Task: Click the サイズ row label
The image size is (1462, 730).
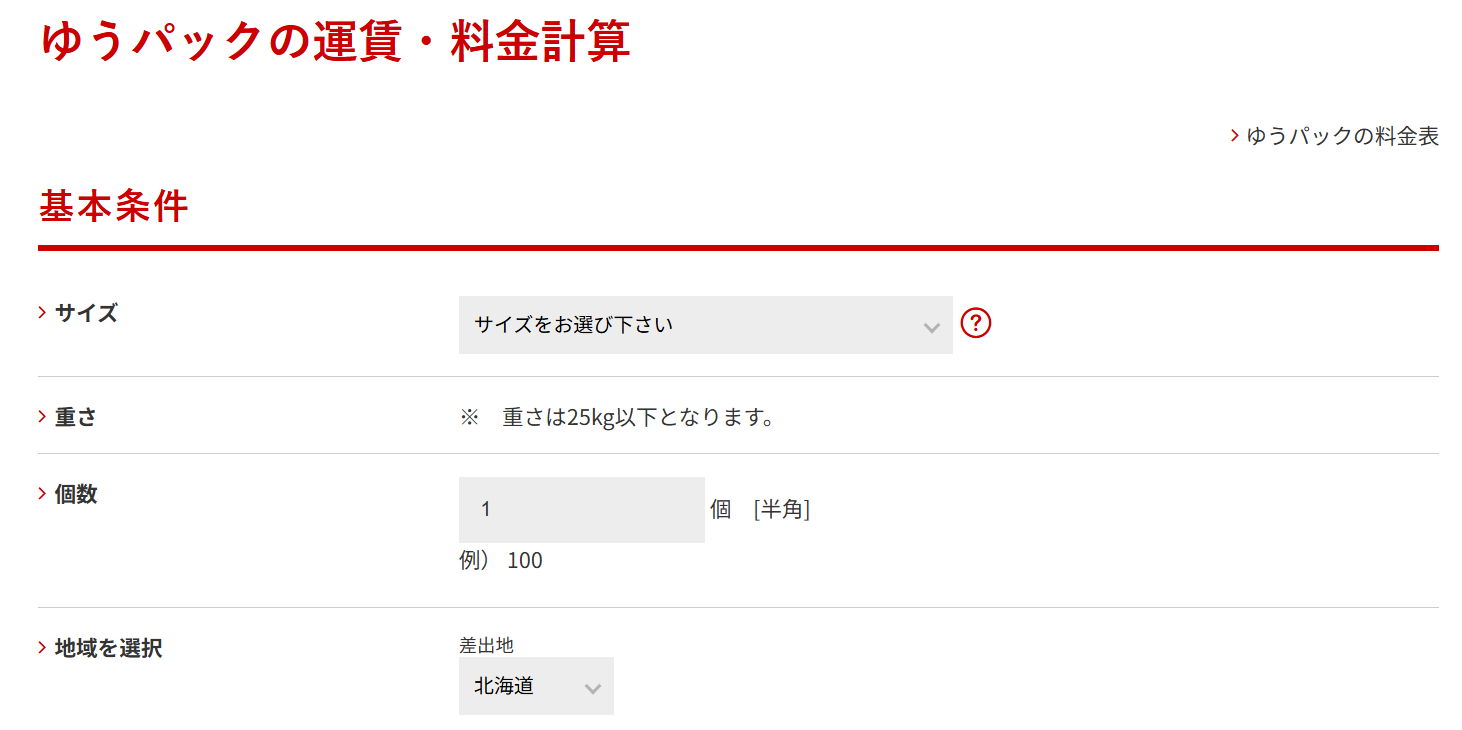Action: click(86, 313)
